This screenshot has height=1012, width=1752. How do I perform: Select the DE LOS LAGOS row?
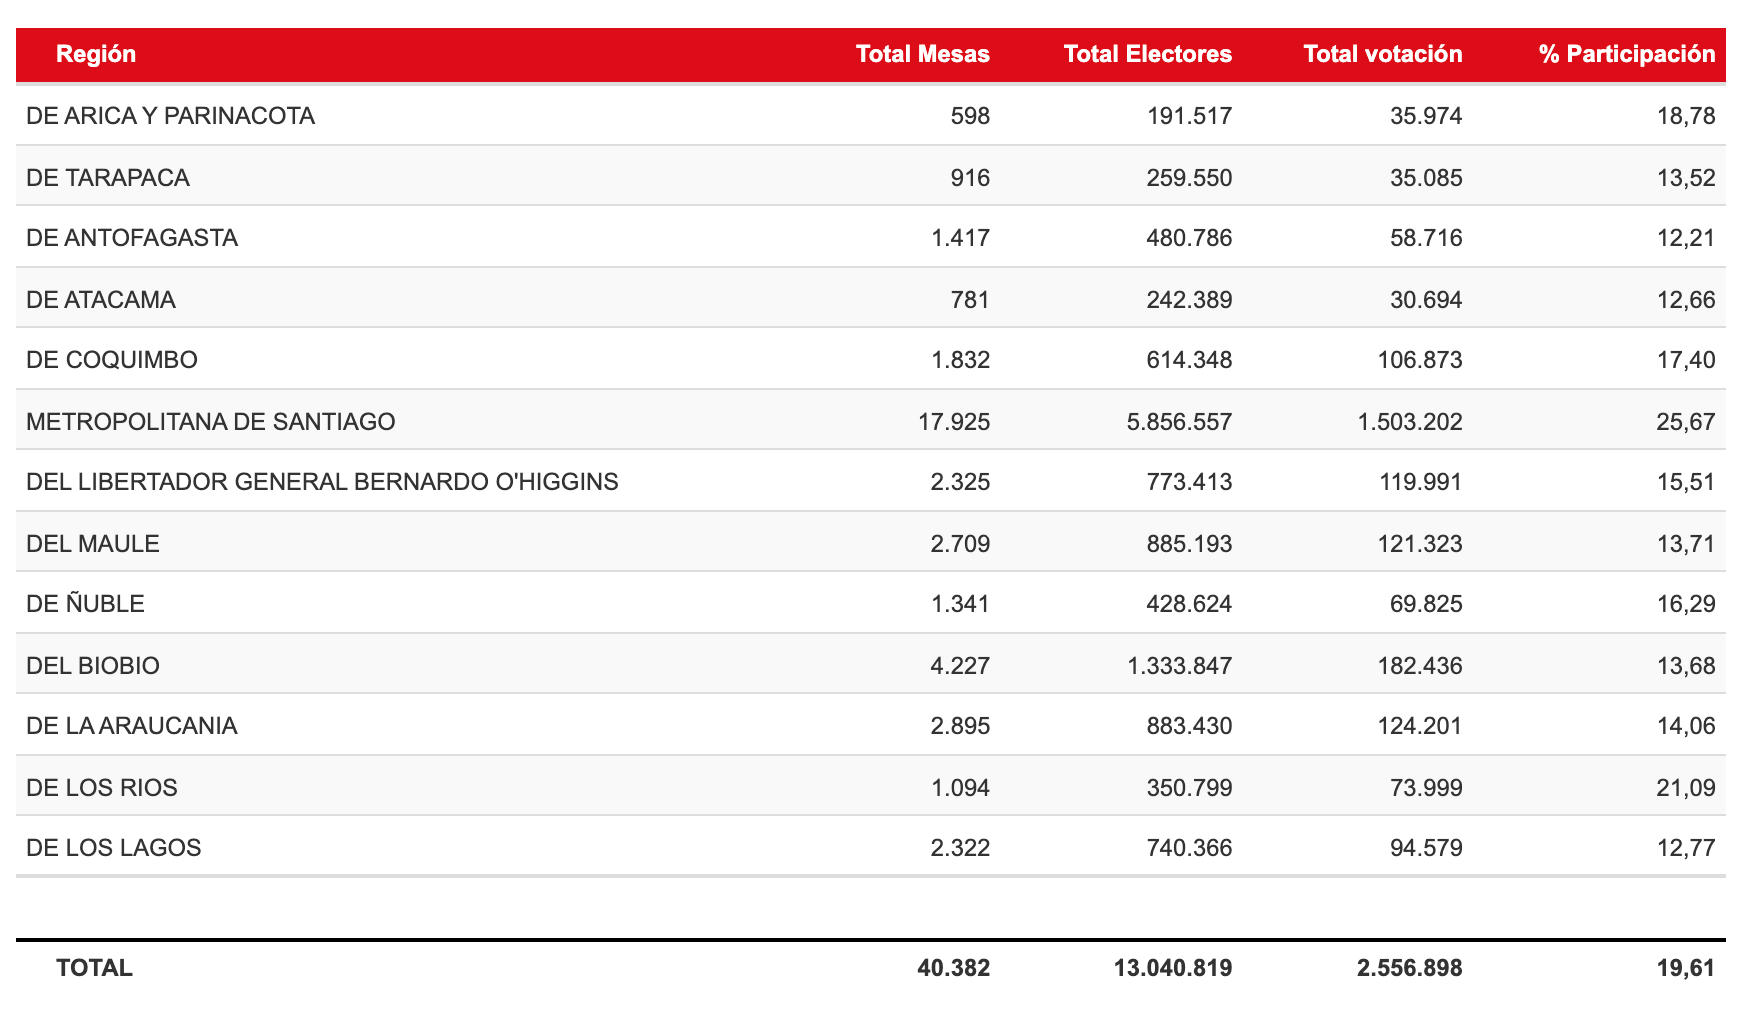coord(114,848)
